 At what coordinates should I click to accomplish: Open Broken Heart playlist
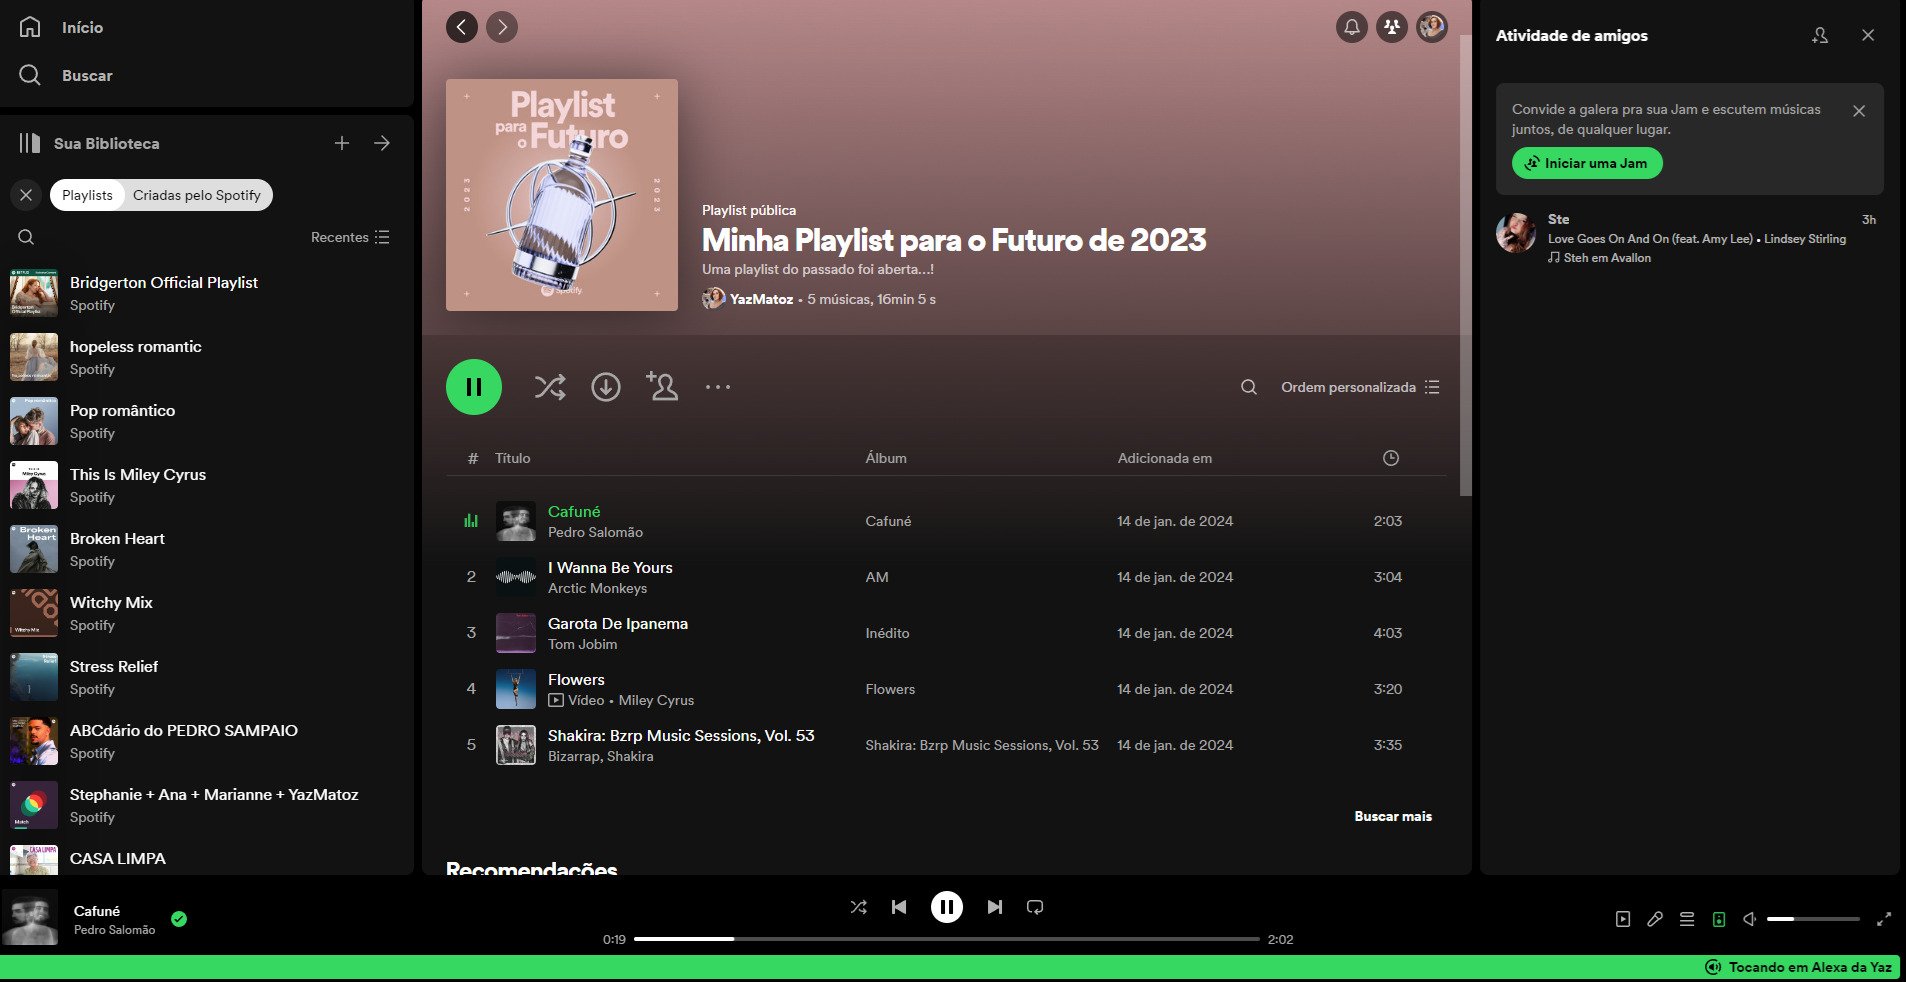(x=206, y=549)
